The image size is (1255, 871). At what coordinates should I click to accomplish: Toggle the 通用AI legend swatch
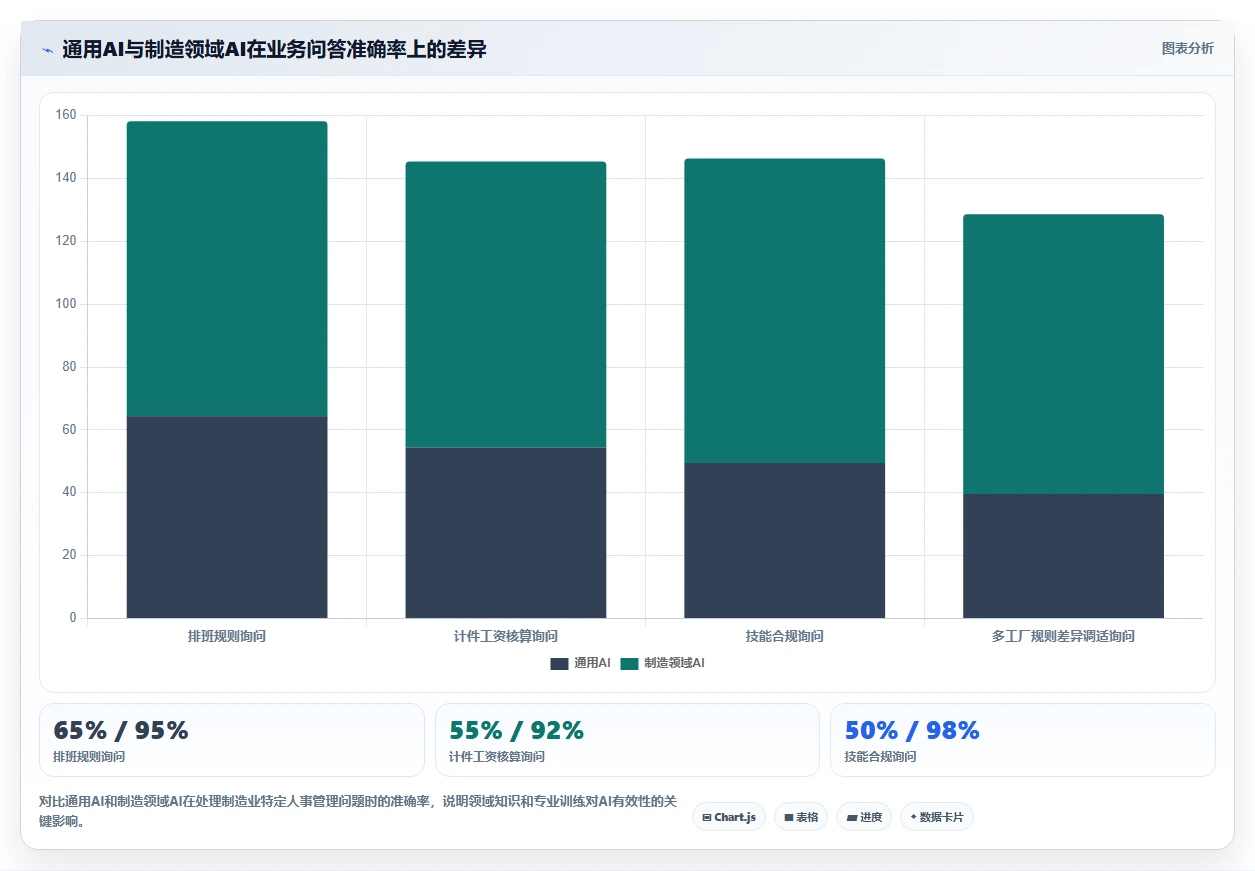559,664
